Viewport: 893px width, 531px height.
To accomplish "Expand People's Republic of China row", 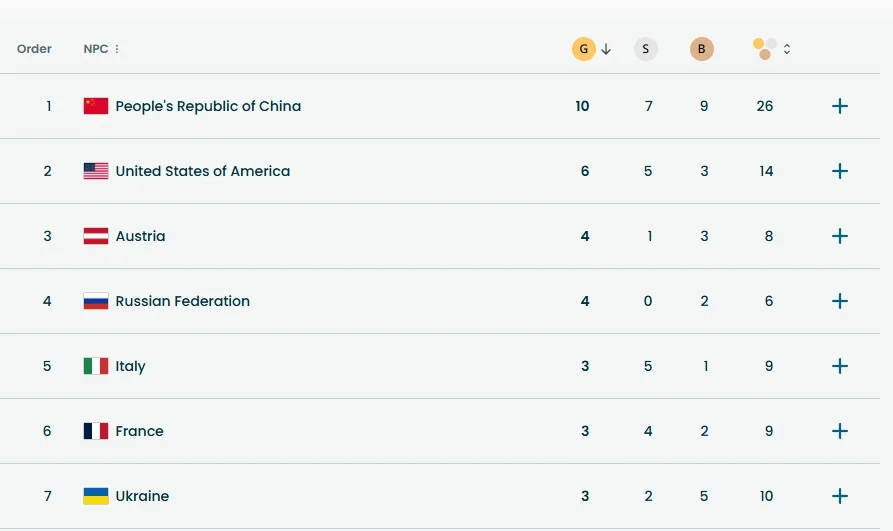I will tap(840, 106).
